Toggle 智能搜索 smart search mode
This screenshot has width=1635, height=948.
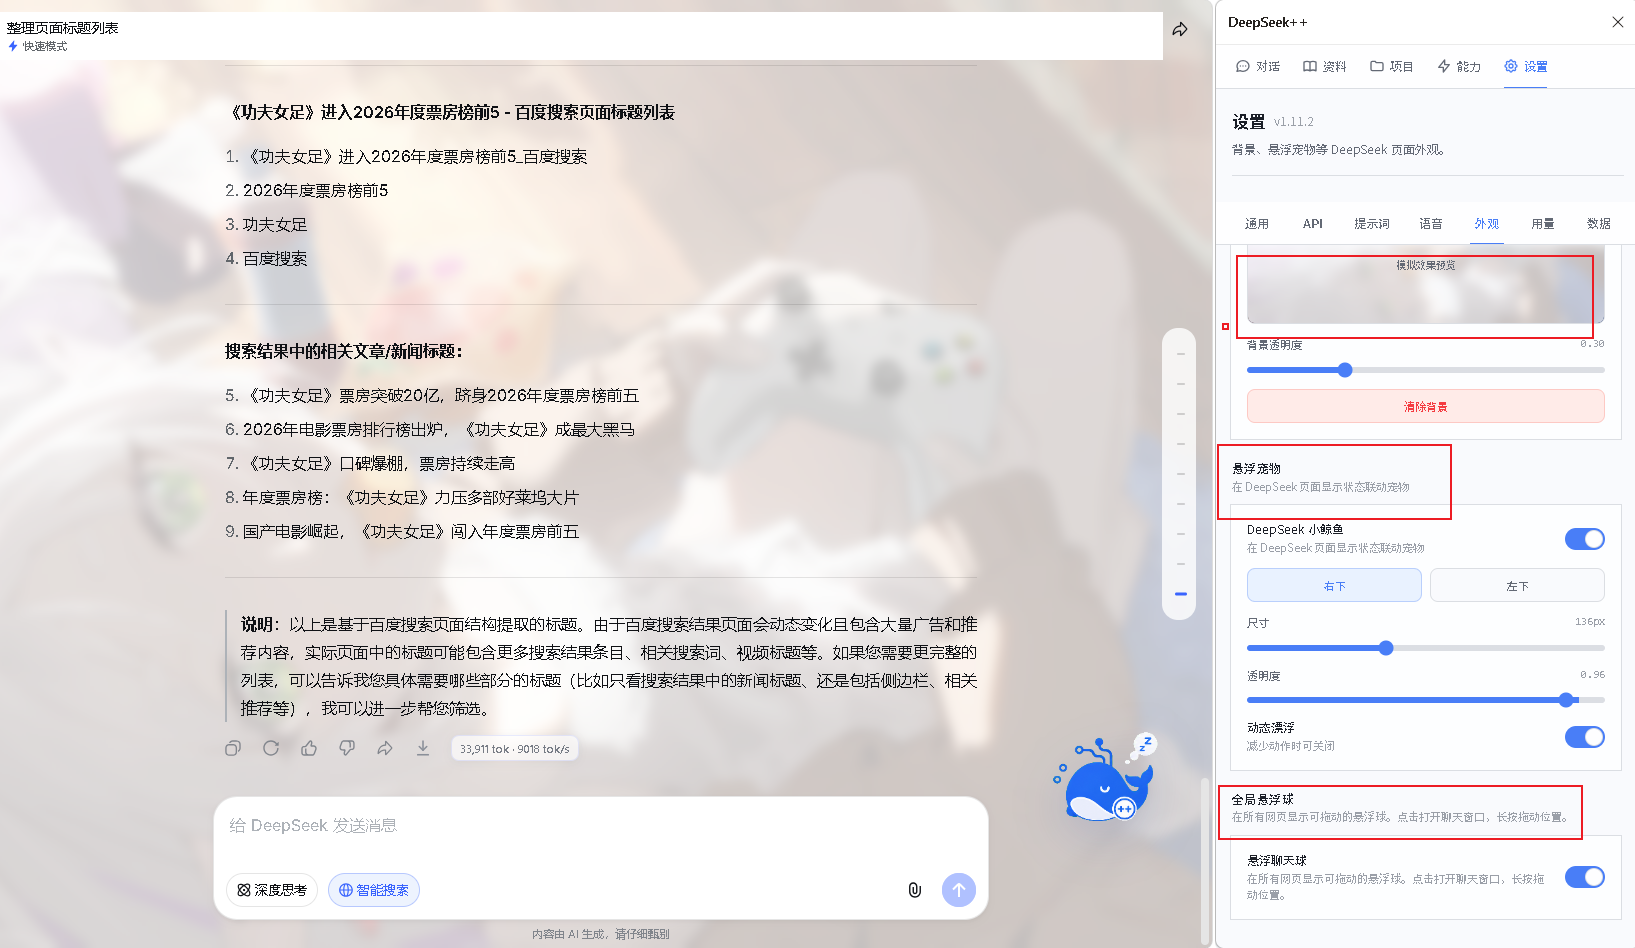[x=374, y=890]
